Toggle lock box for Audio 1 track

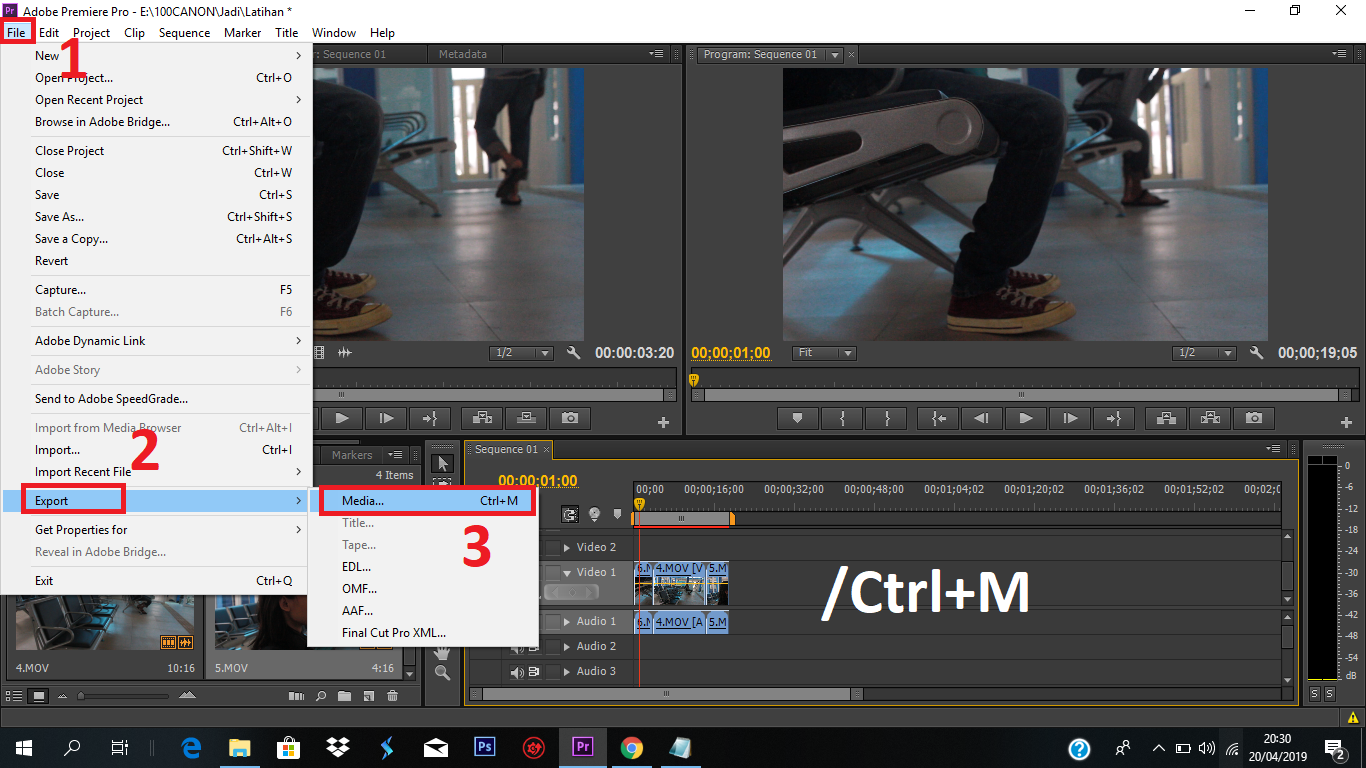[553, 622]
